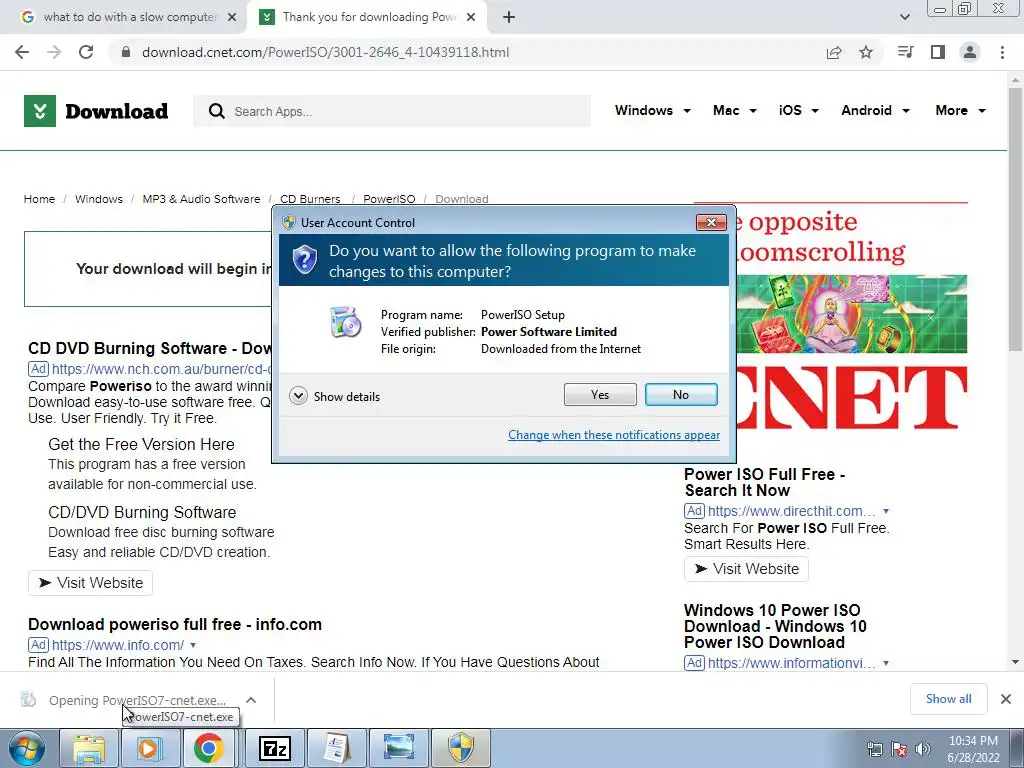
Task: Click the CD Burners breadcrumb
Action: pos(310,199)
